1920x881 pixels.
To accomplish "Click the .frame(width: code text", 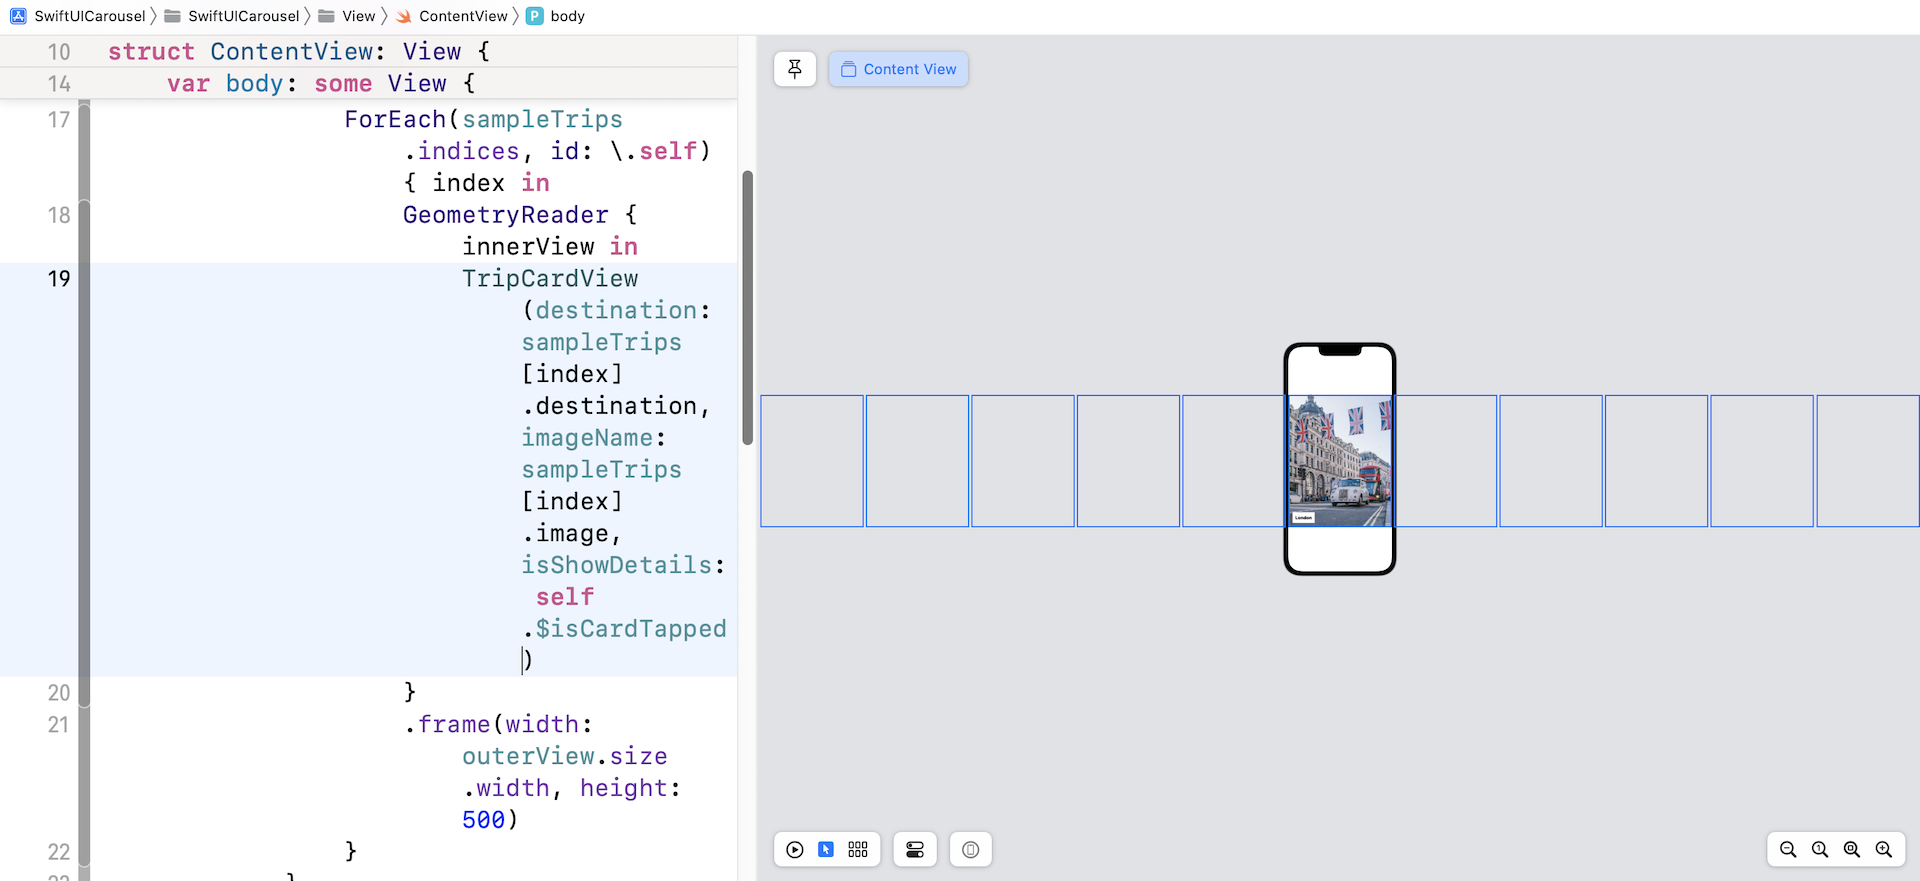I will click(499, 724).
